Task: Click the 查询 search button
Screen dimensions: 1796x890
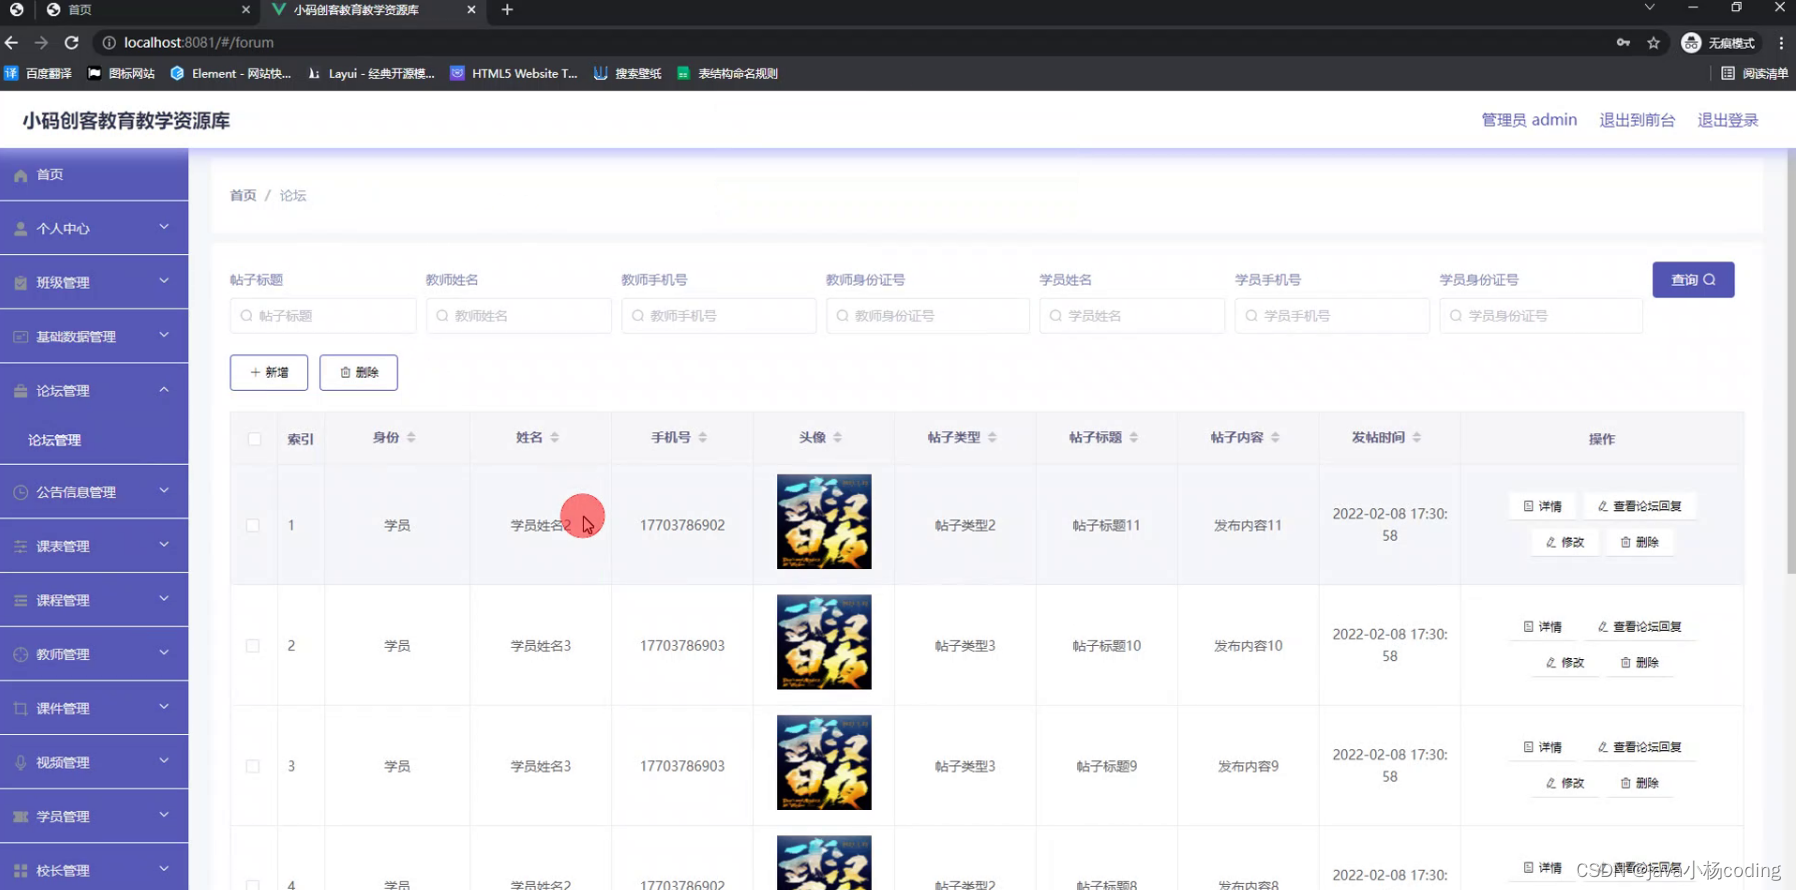Action: click(x=1693, y=280)
